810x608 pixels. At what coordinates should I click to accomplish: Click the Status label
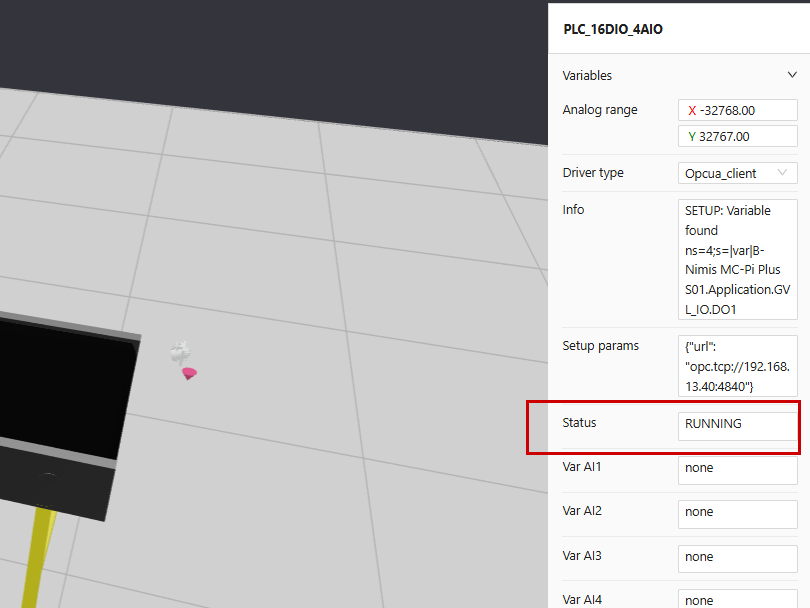(579, 423)
